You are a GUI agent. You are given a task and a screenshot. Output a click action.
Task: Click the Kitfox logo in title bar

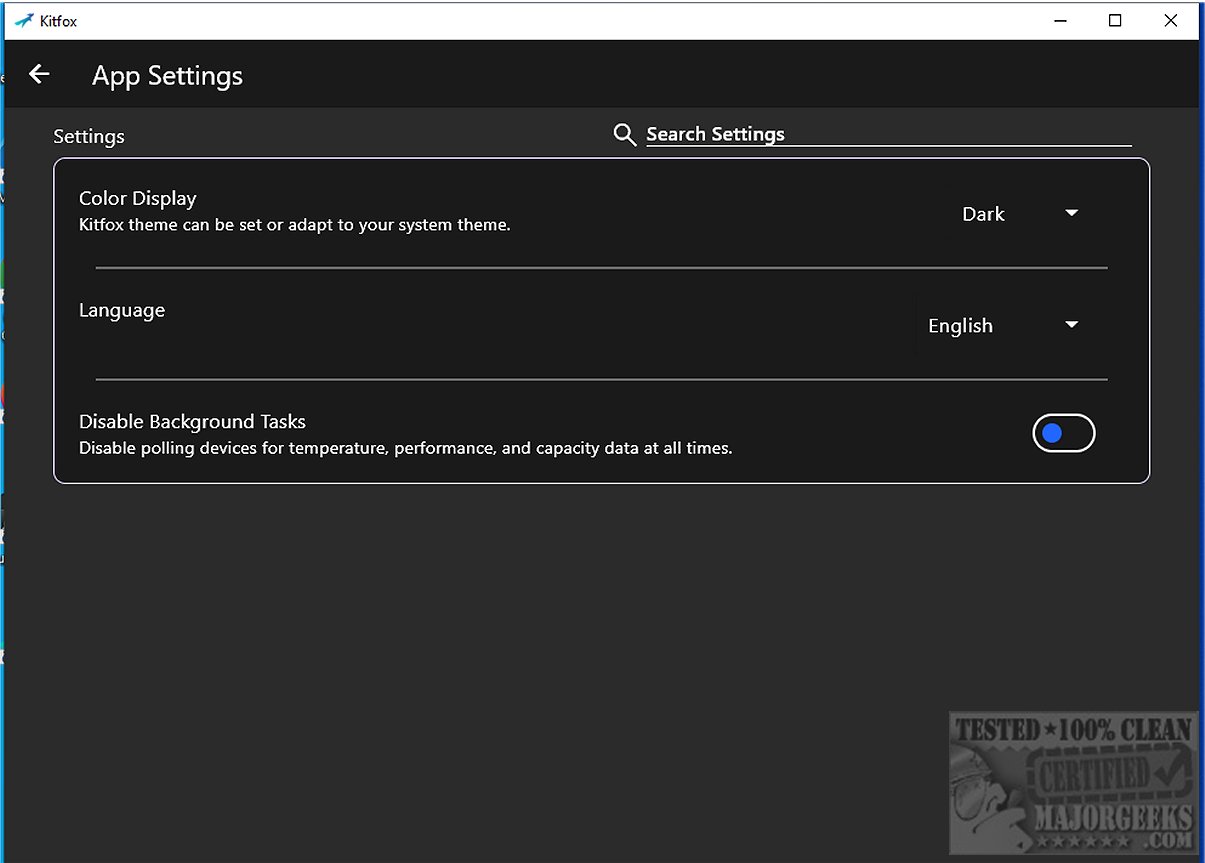point(24,20)
